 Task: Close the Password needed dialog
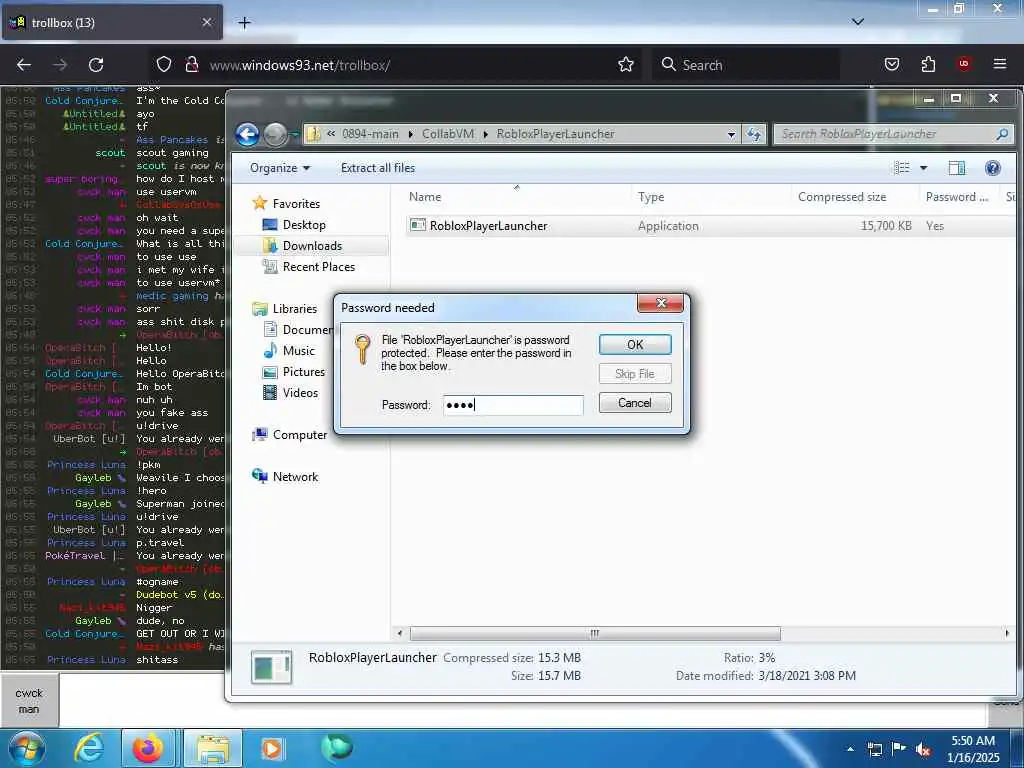pos(660,303)
